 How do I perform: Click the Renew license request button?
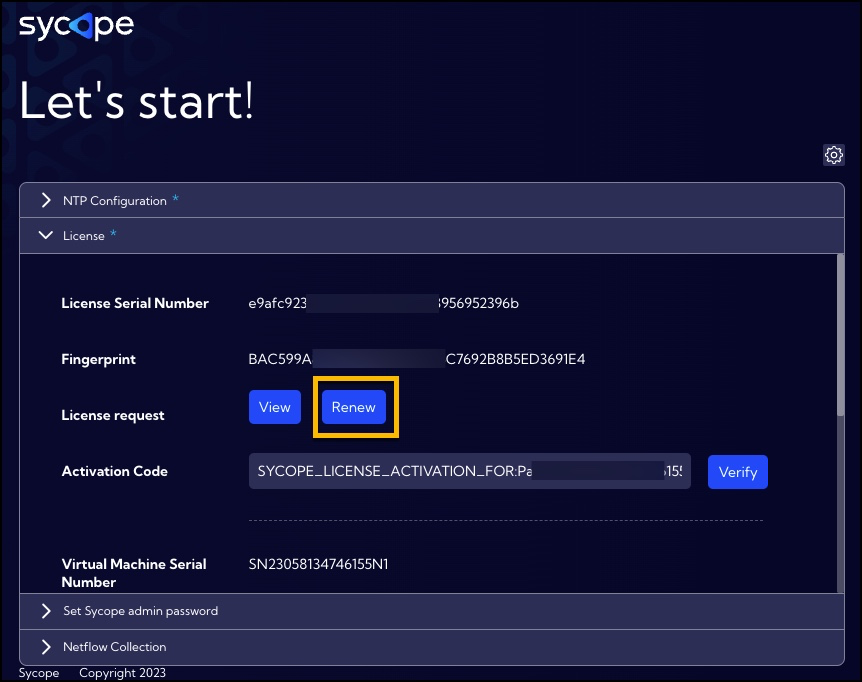tap(353, 407)
